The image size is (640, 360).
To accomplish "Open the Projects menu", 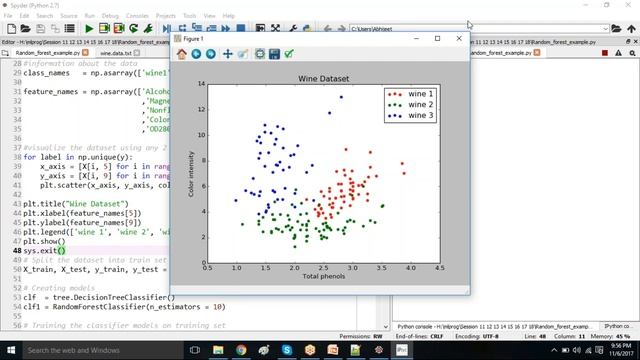I will (165, 16).
